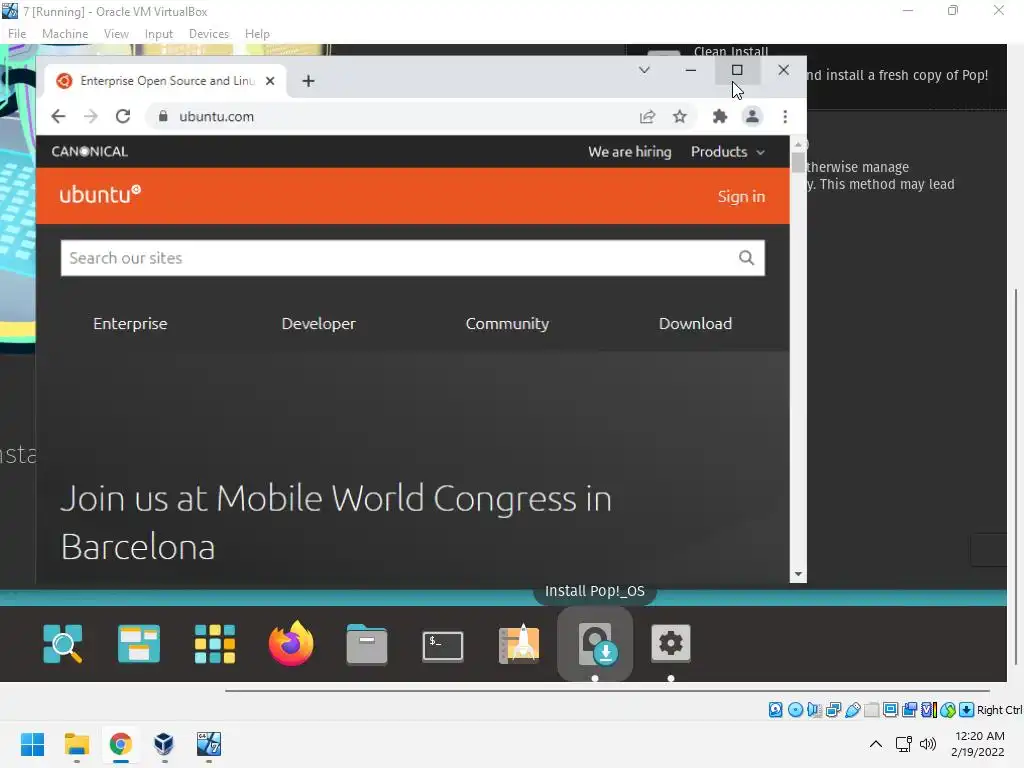Follow the We are hiring link
Viewport: 1024px width, 768px height.
click(630, 152)
